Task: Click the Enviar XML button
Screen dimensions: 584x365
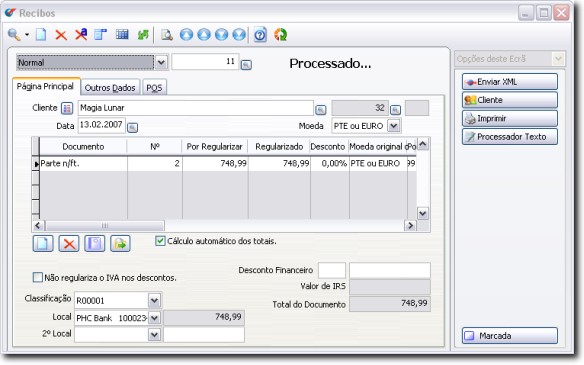Action: click(510, 82)
